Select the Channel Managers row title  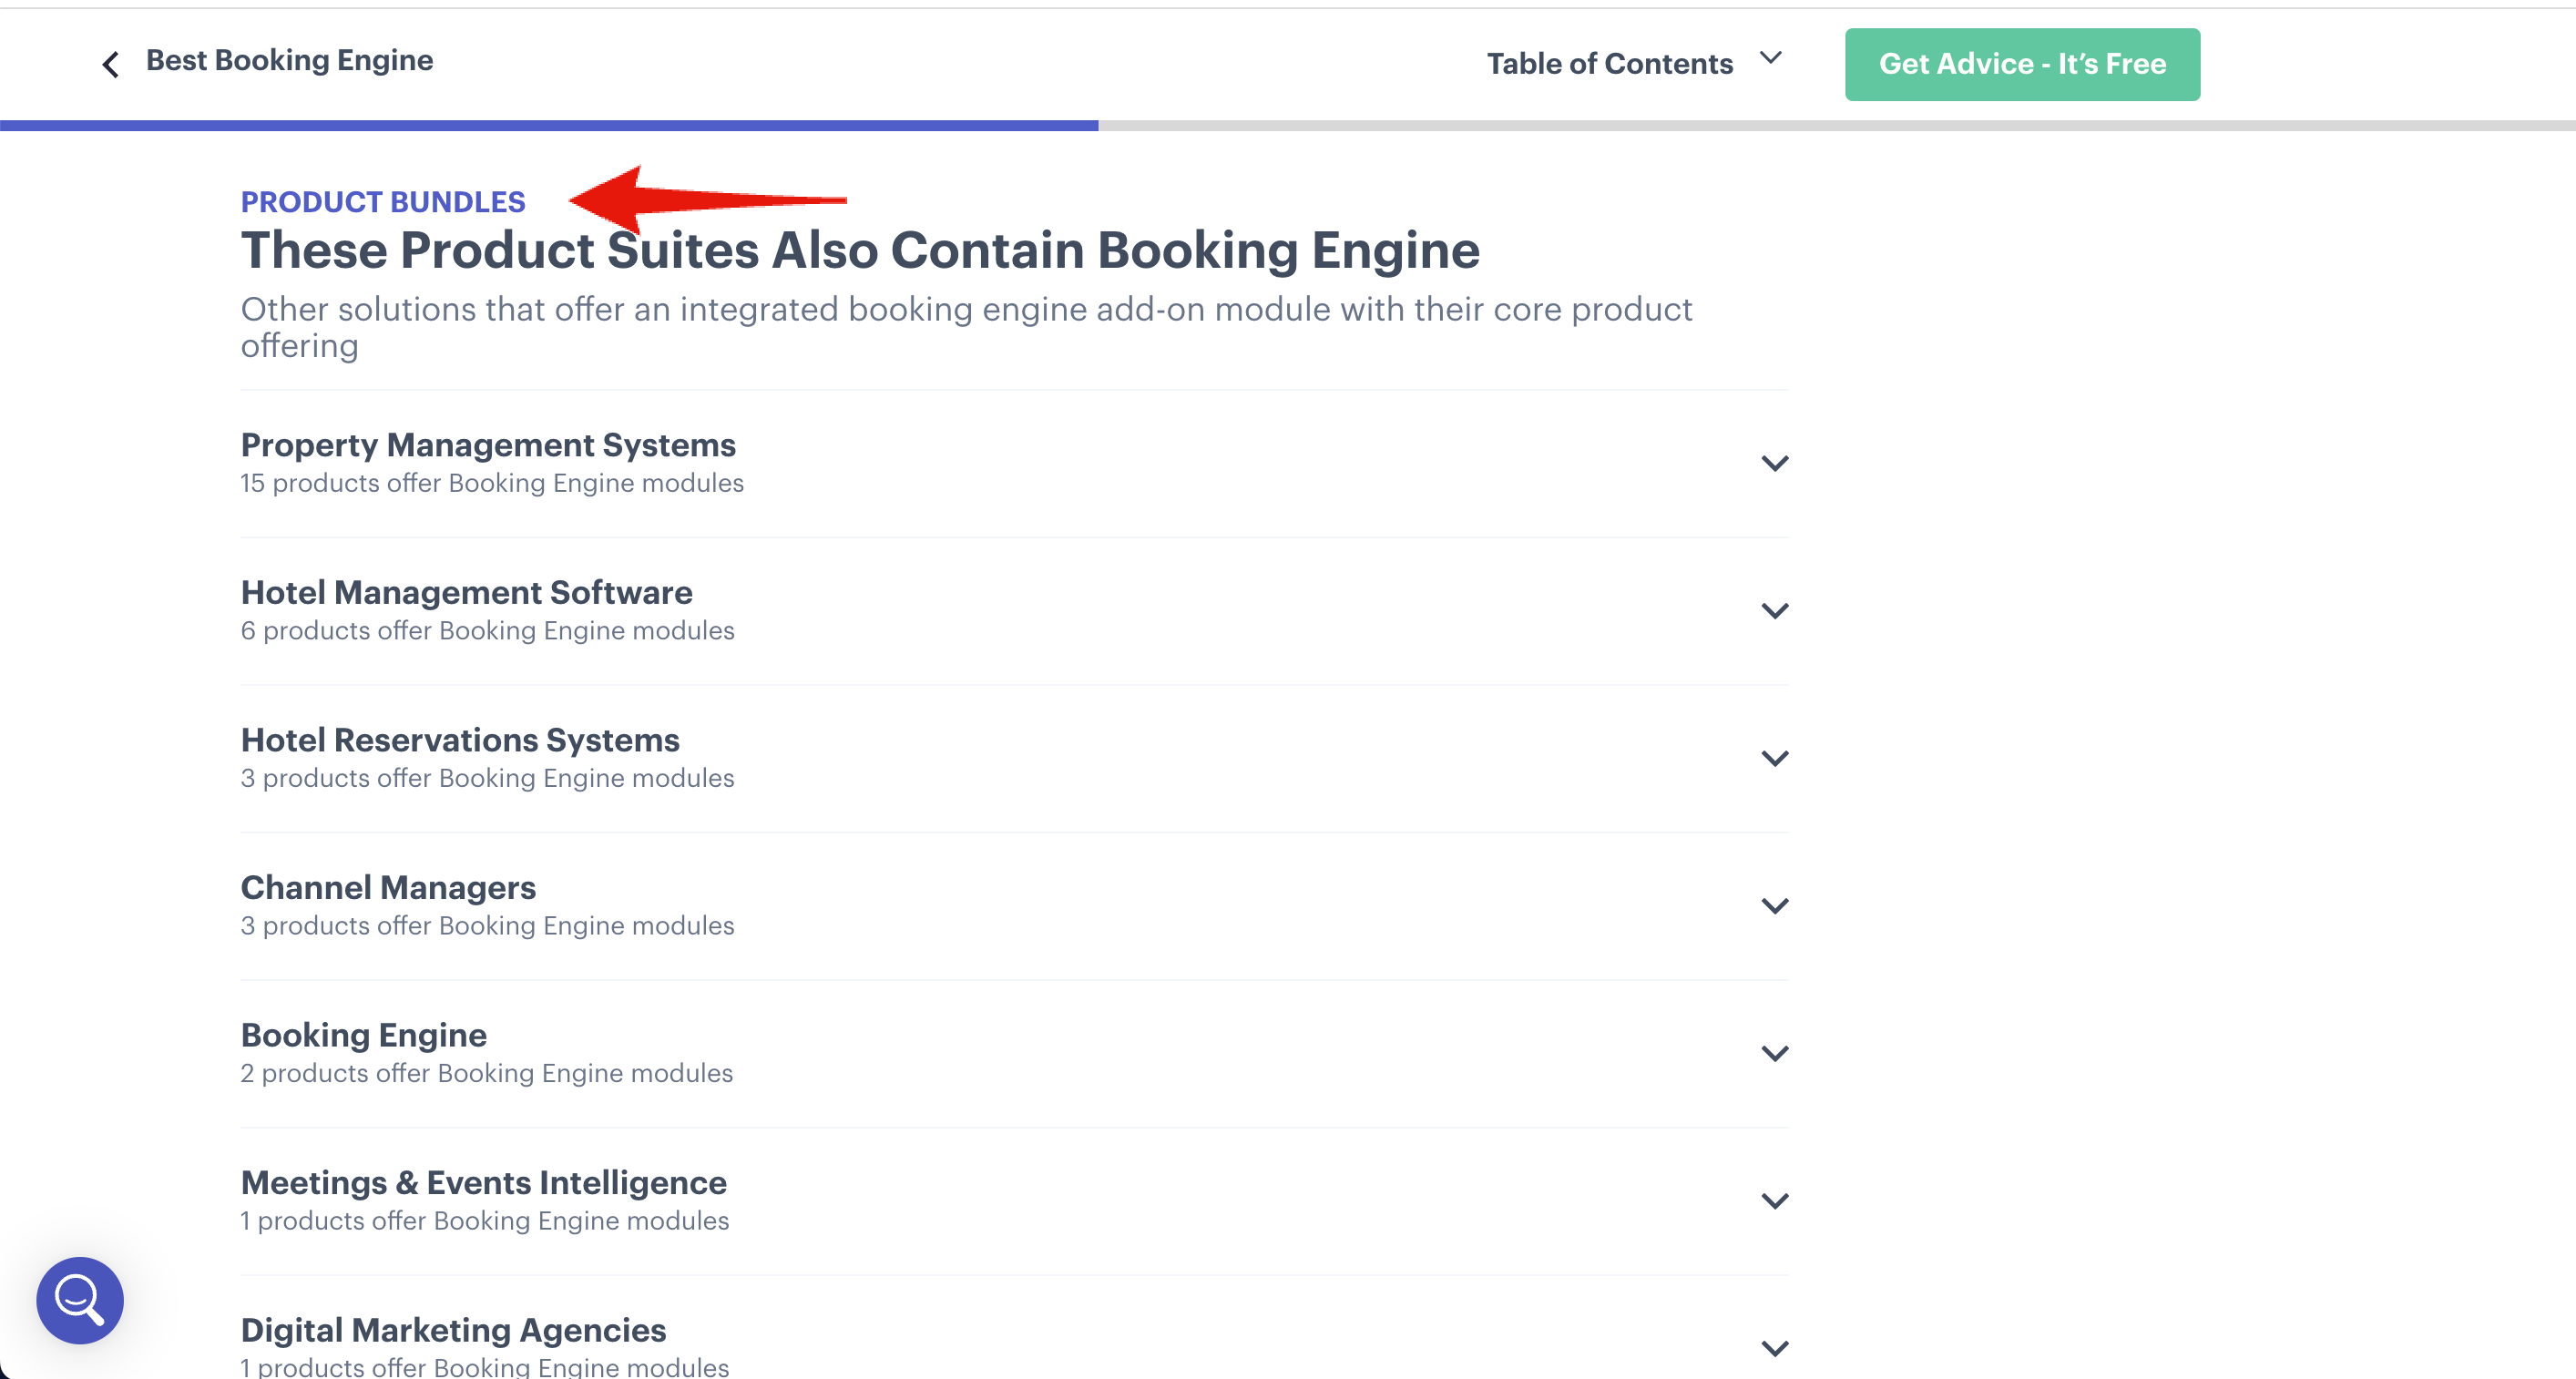click(388, 887)
